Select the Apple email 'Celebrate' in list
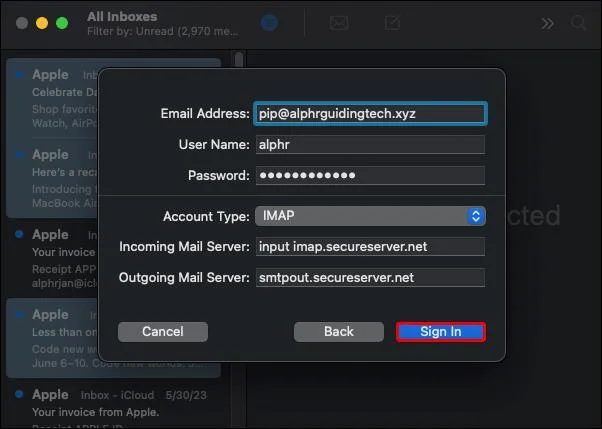 (52, 99)
